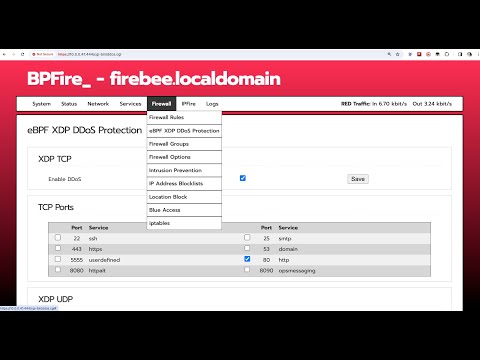Check the port 8090 opsmessaging checkbox
Screen dimensions: 480x360
[x=247, y=269]
